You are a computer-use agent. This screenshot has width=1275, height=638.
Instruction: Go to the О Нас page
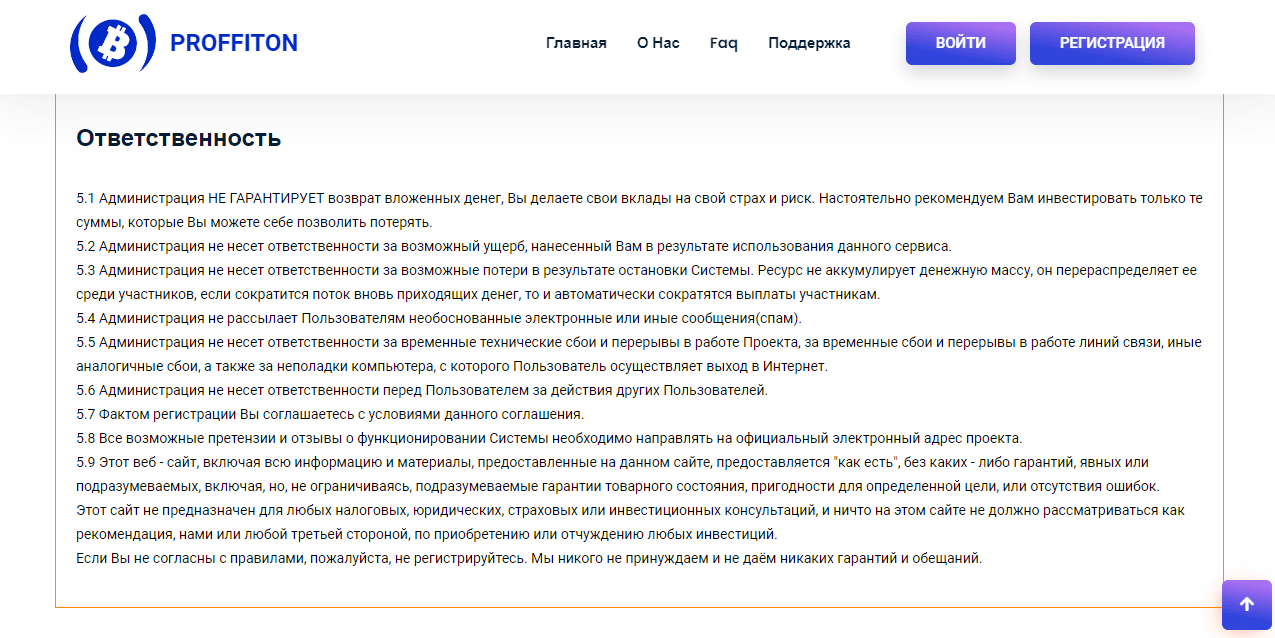658,43
